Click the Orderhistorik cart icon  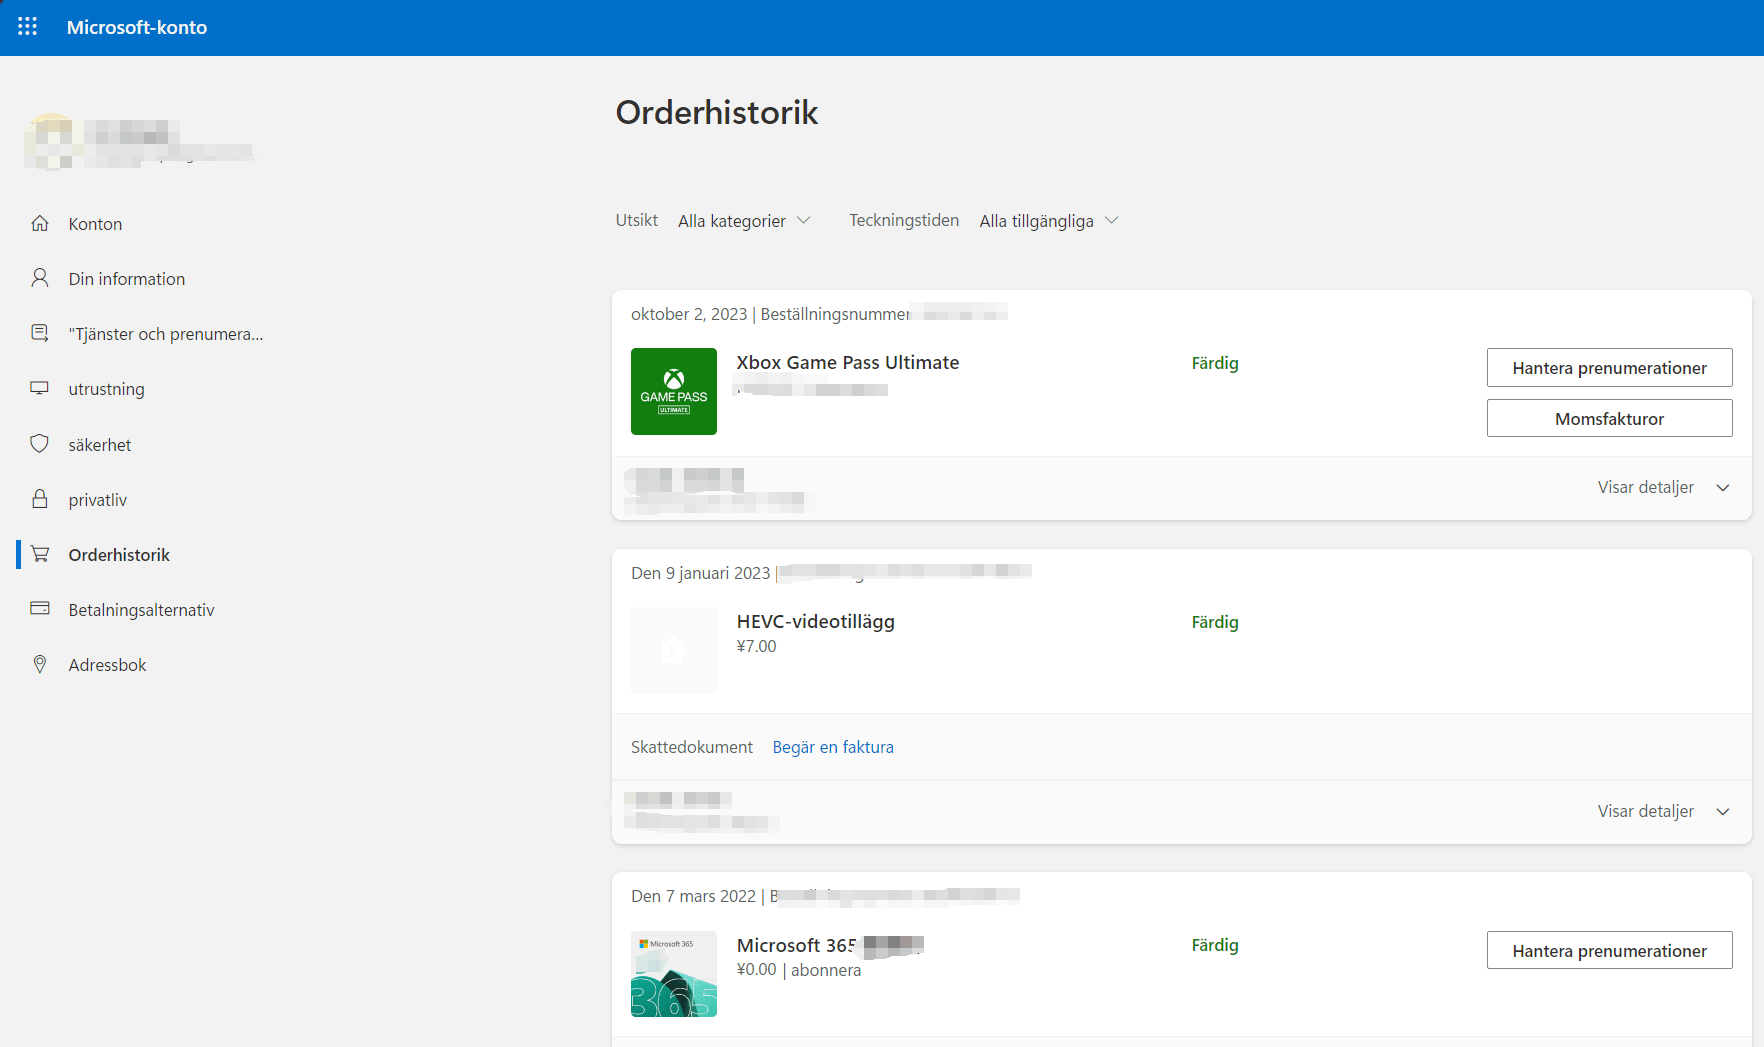[x=40, y=554]
